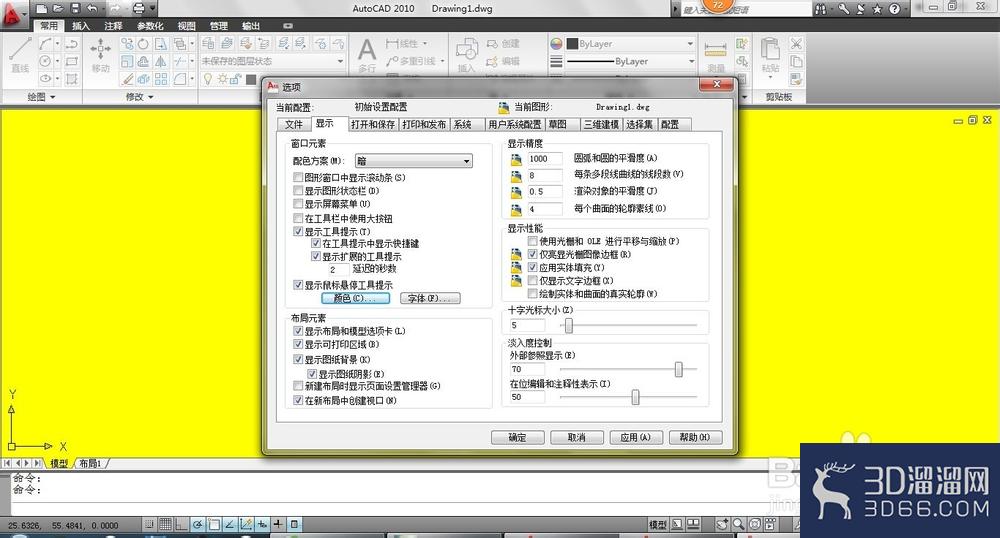Click the 应用(A) button
This screenshot has width=1000, height=538.
coord(636,437)
